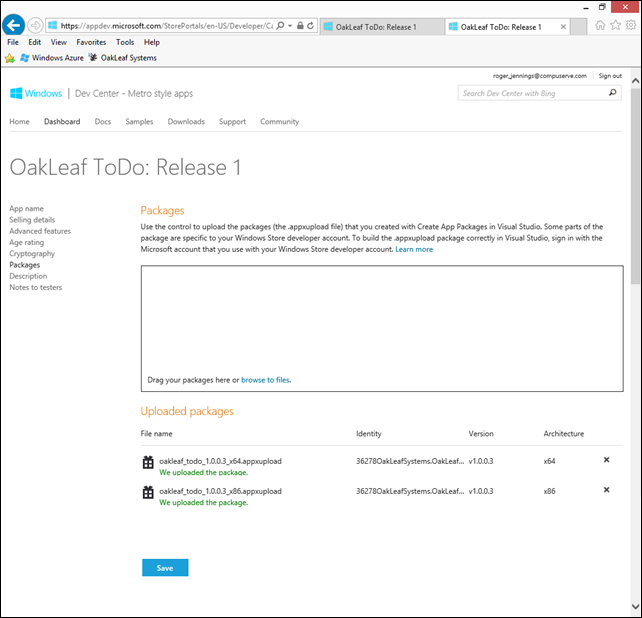
Task: Open the Downloads navigation item
Action: (x=186, y=122)
